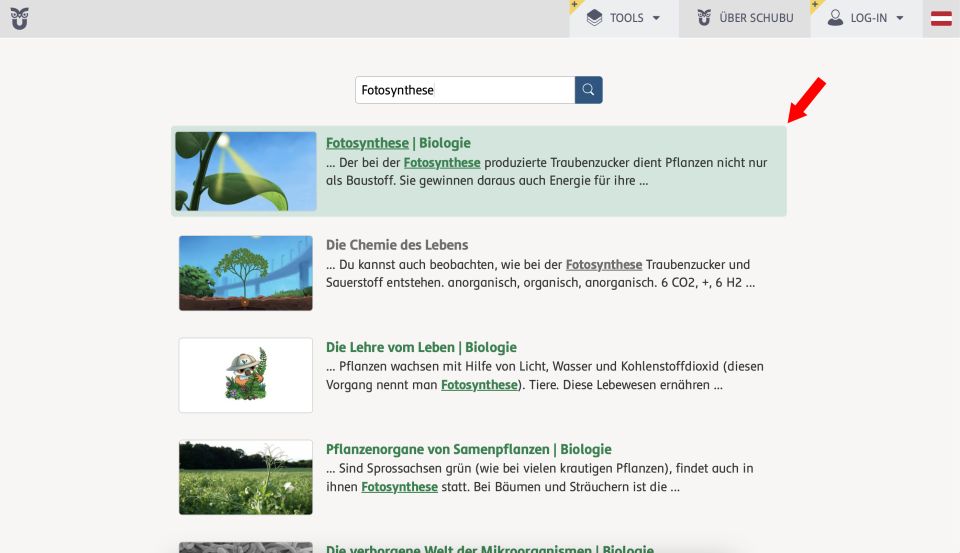This screenshot has width=960, height=553.
Task: Select the Austrian flag language icon
Action: coord(941,18)
